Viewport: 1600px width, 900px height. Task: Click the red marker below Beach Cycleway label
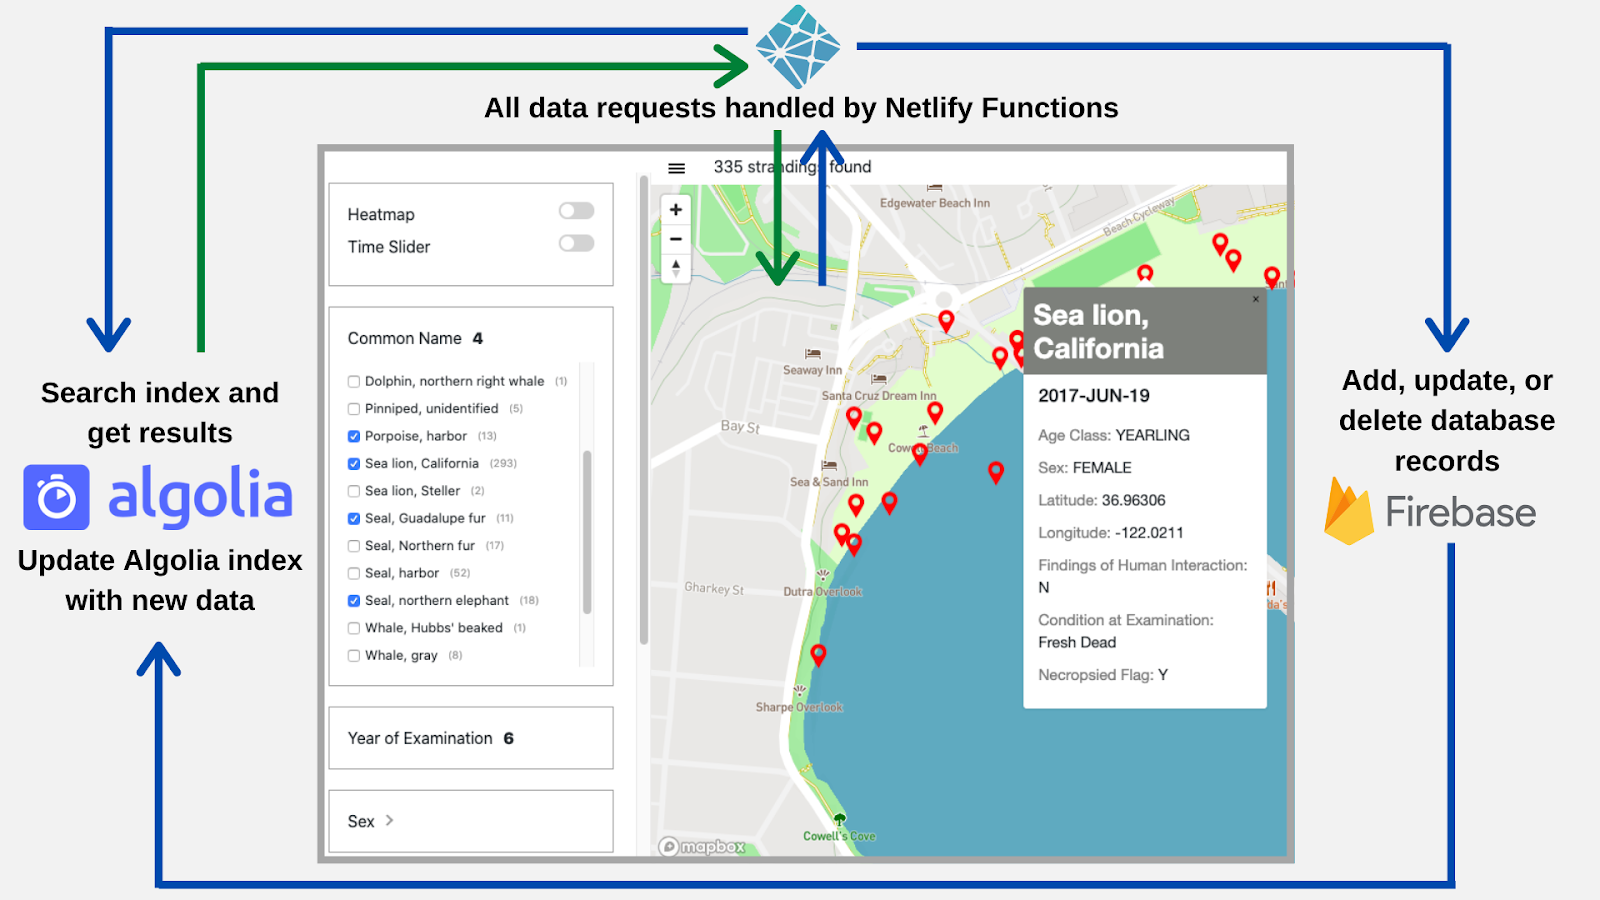coord(1145,274)
